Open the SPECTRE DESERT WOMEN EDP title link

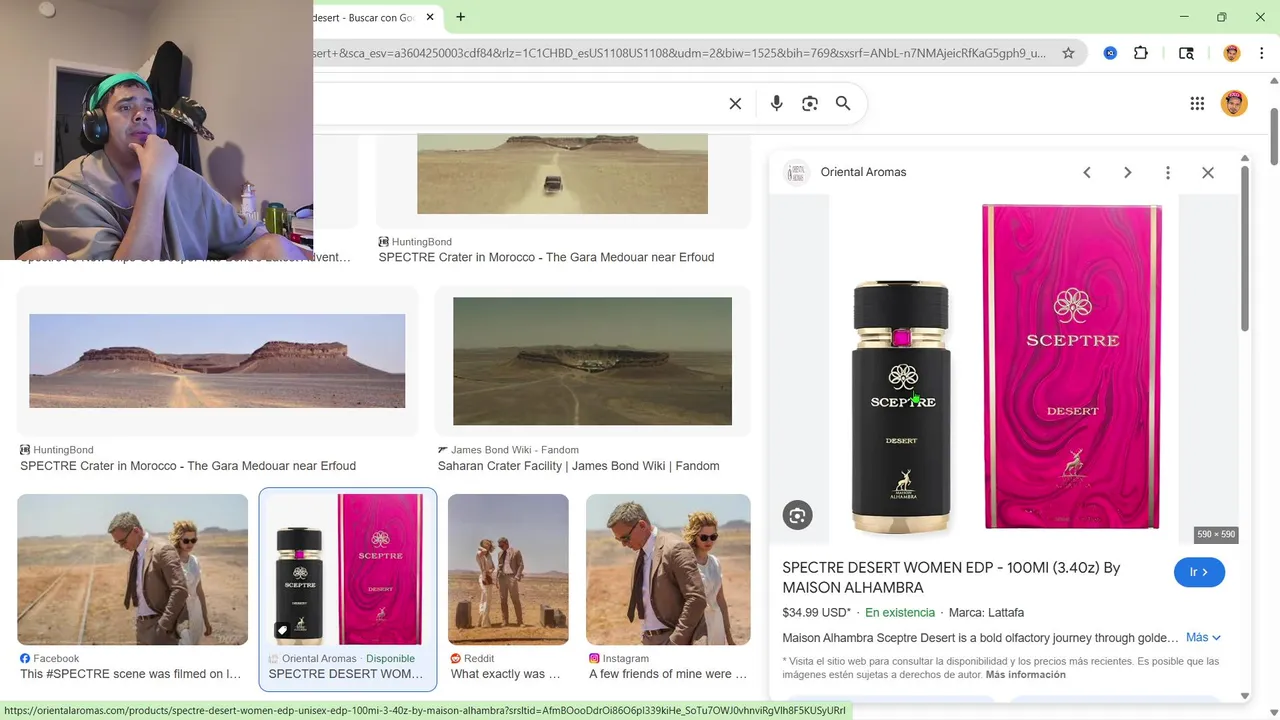(x=951, y=577)
